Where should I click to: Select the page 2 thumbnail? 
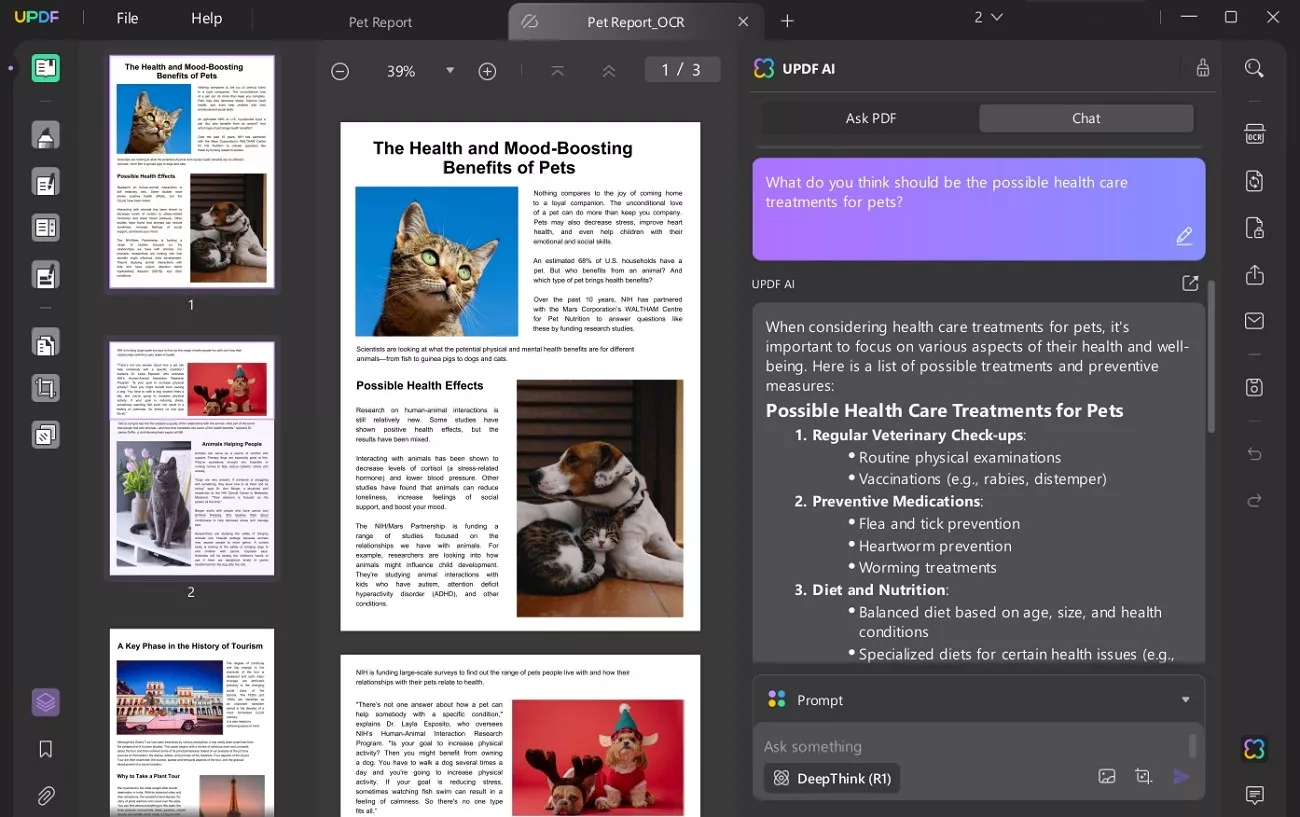click(191, 458)
